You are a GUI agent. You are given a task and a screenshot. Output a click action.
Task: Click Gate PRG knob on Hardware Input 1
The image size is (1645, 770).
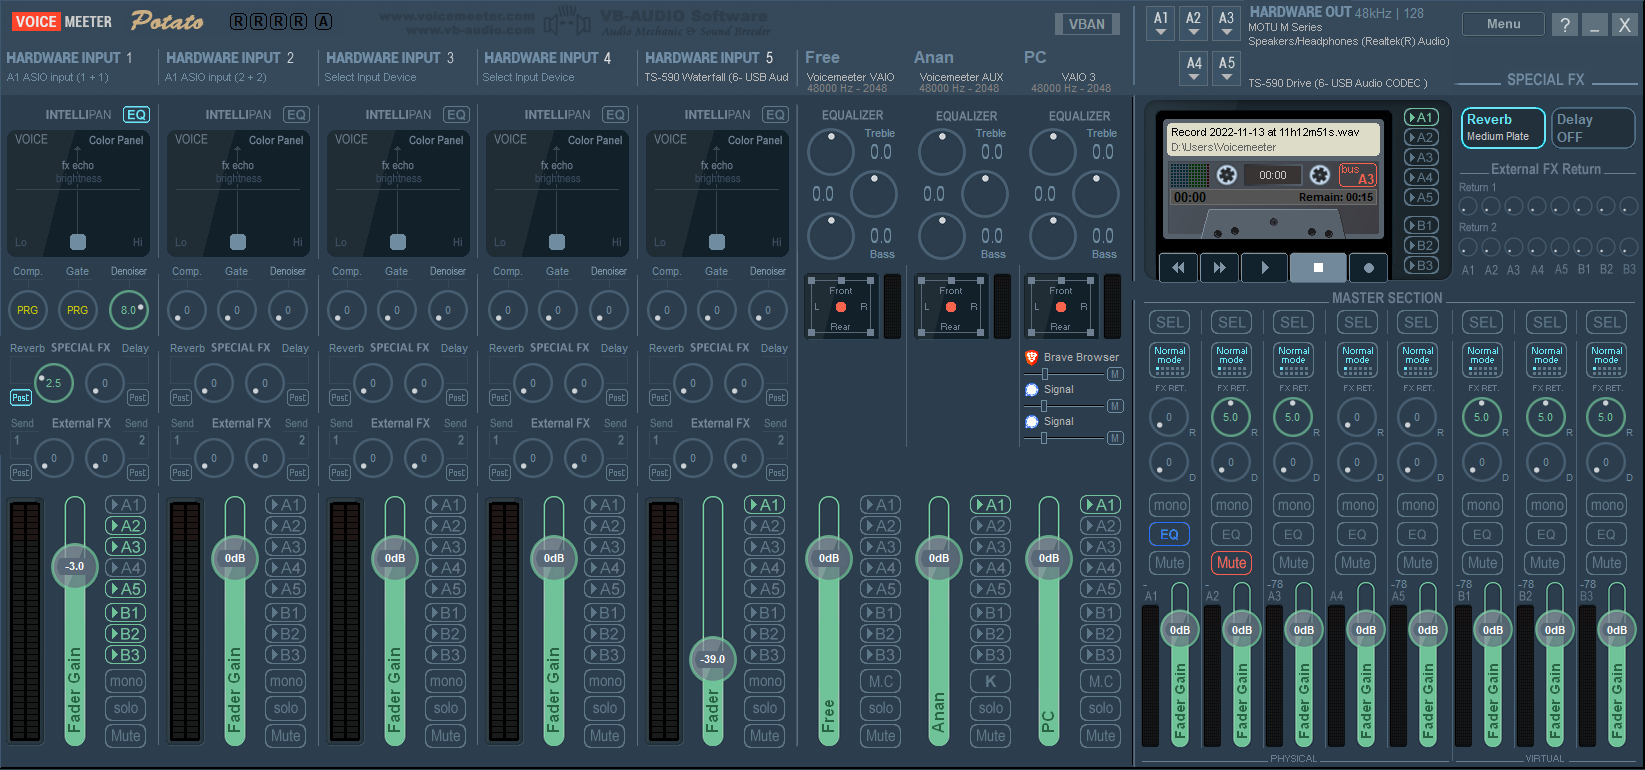tap(78, 310)
